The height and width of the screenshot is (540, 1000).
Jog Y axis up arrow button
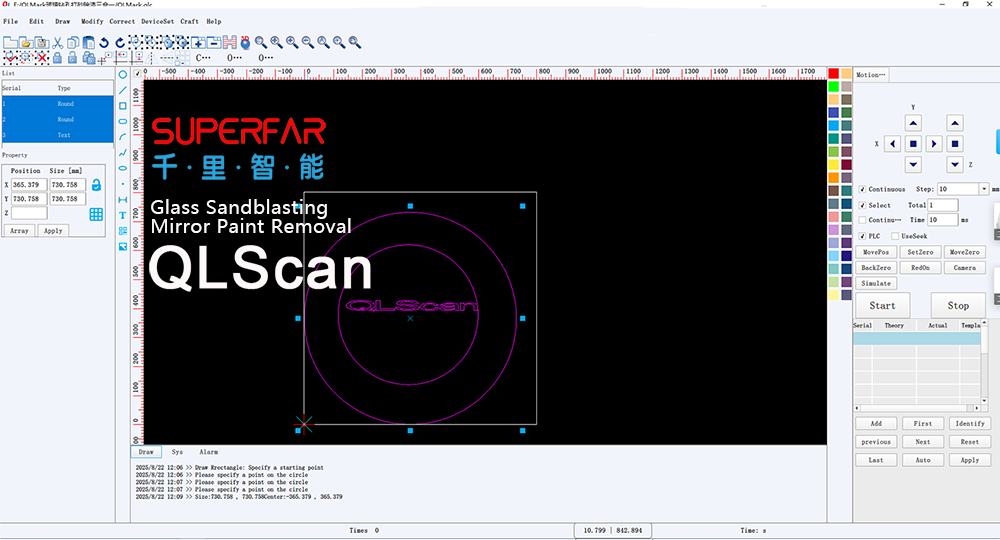point(913,123)
